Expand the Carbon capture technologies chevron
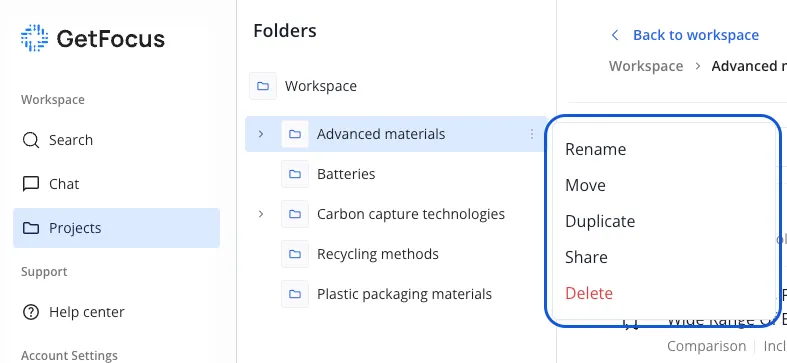This screenshot has height=363, width=787. [x=260, y=214]
